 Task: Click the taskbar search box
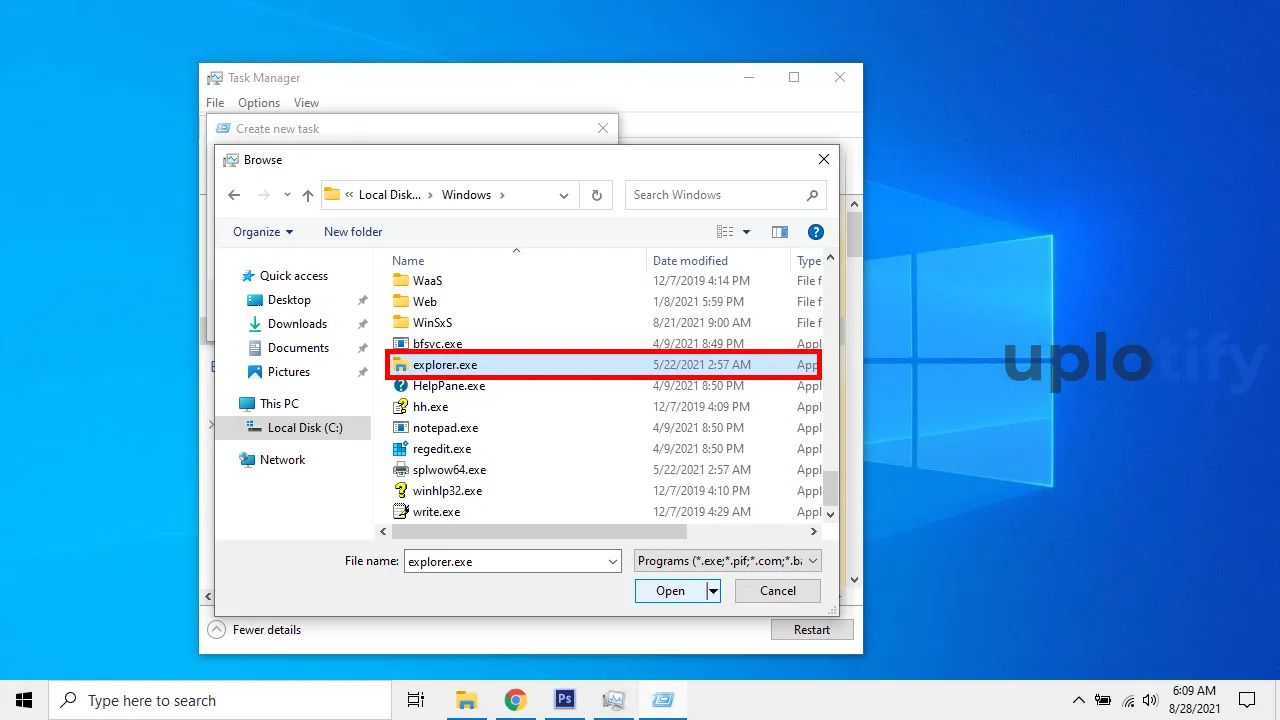click(x=220, y=700)
